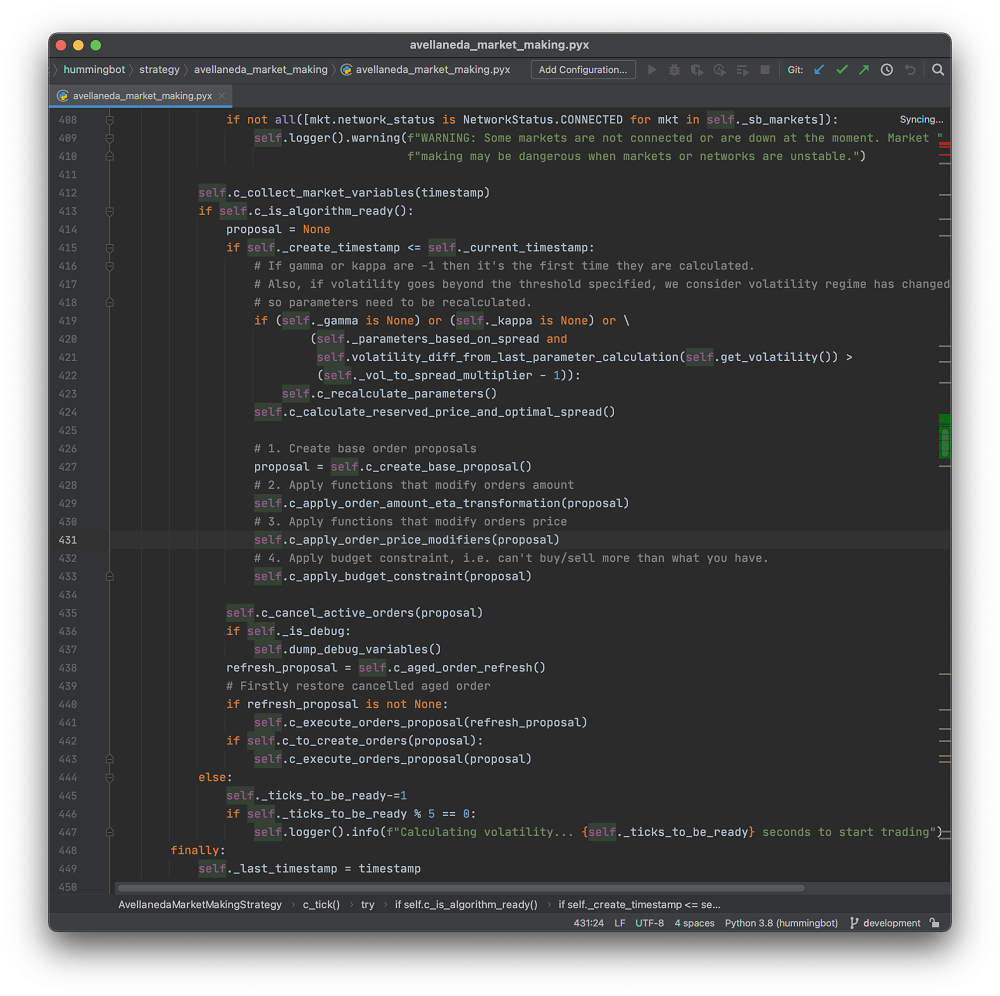Click the strategy breadcrumb in navigation bar
The width and height of the screenshot is (1000, 996).
[x=159, y=70]
